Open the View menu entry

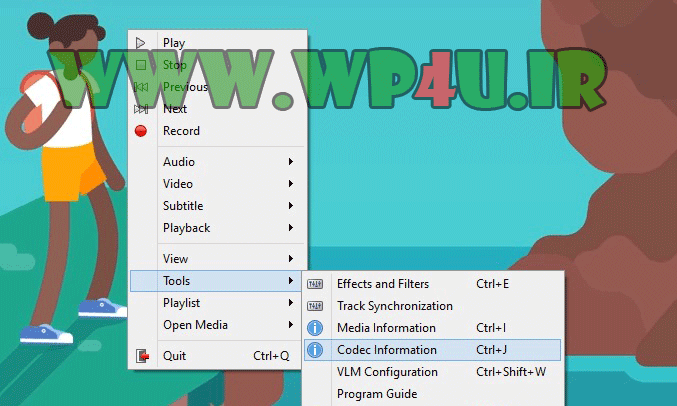tap(215, 259)
